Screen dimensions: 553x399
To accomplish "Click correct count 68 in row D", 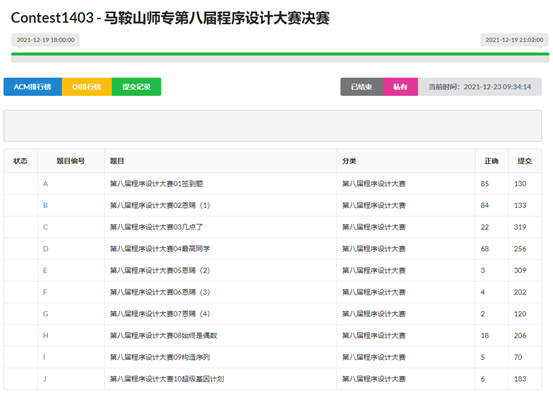I will point(485,249).
